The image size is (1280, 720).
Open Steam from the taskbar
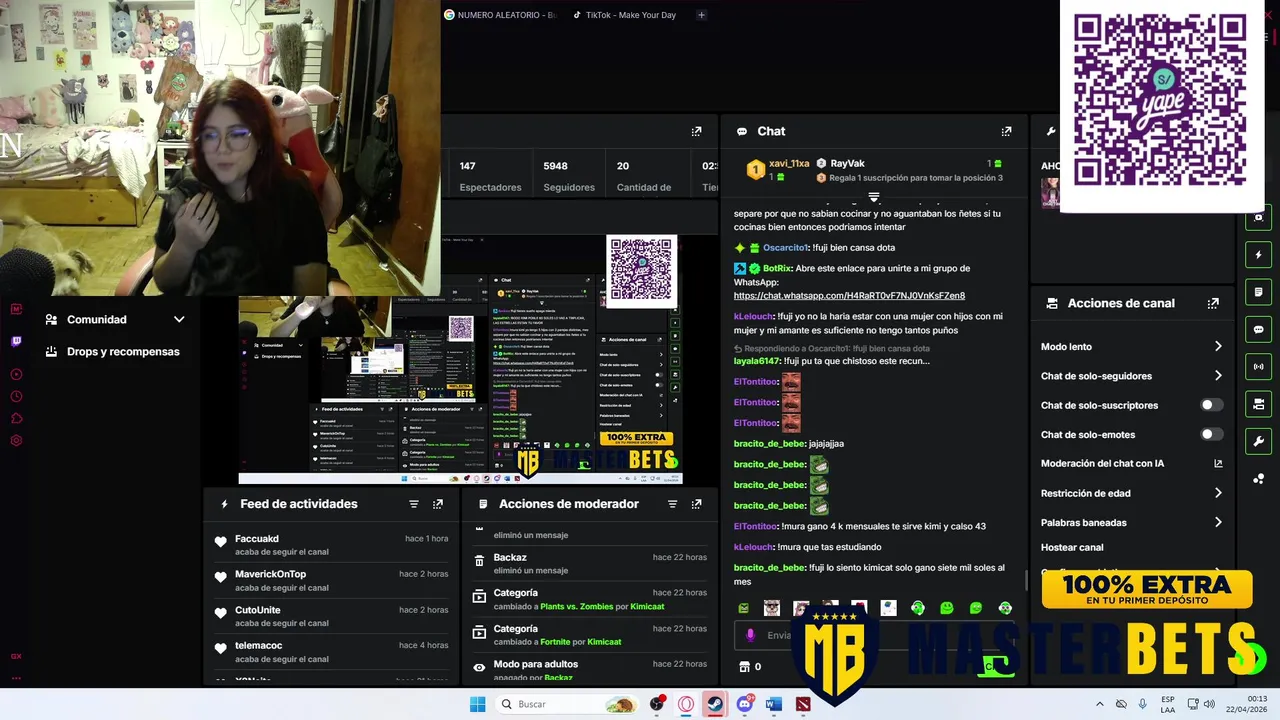714,704
